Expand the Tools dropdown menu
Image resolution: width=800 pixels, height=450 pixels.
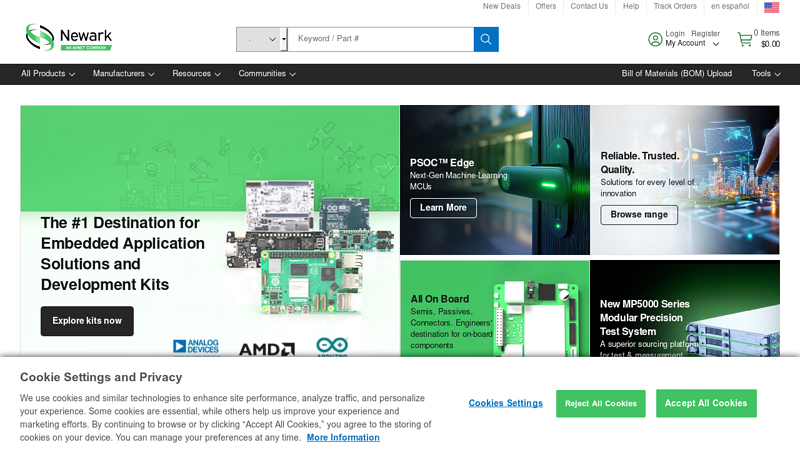click(766, 74)
